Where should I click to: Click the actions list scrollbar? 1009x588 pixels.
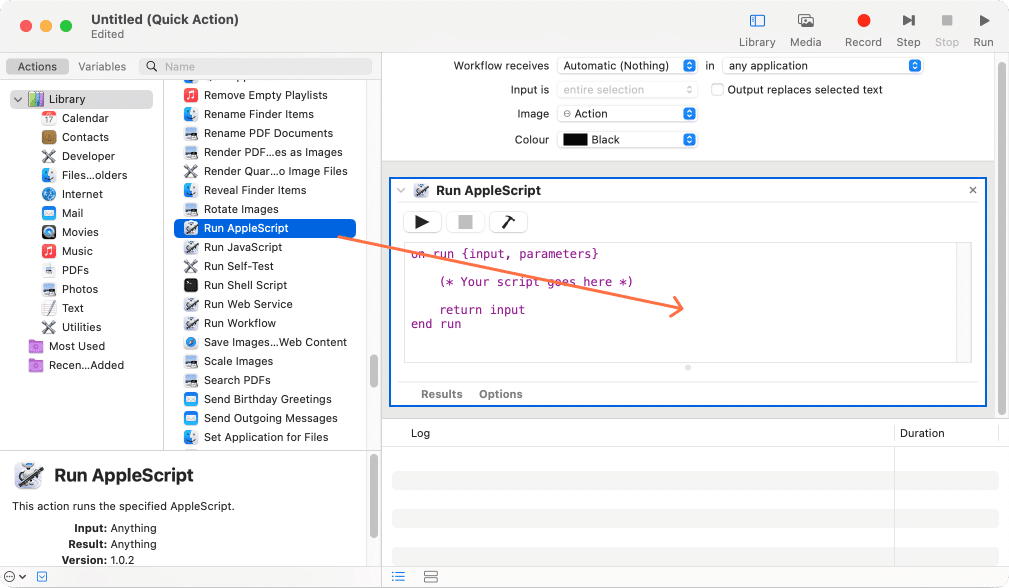(x=374, y=371)
